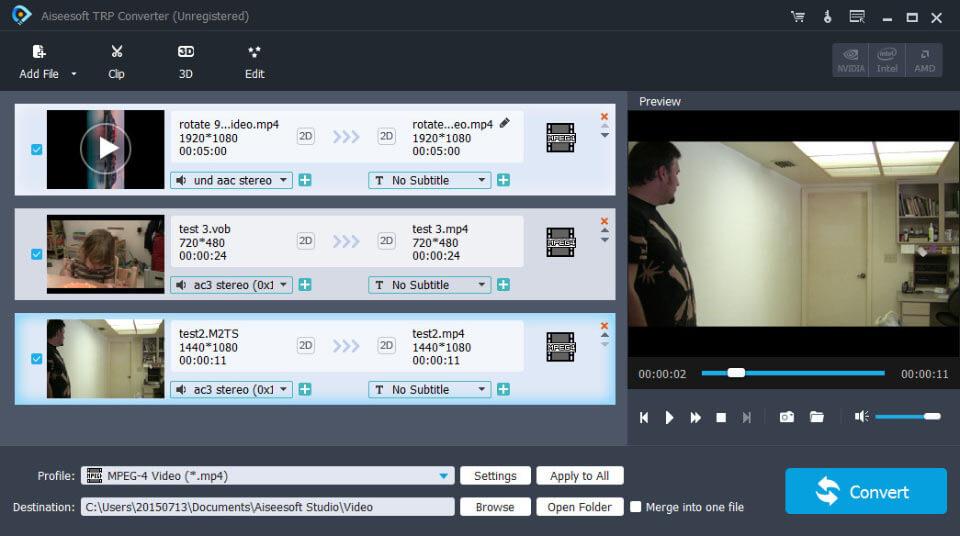This screenshot has width=960, height=536.
Task: Add audio track to rotate video
Action: [x=305, y=180]
